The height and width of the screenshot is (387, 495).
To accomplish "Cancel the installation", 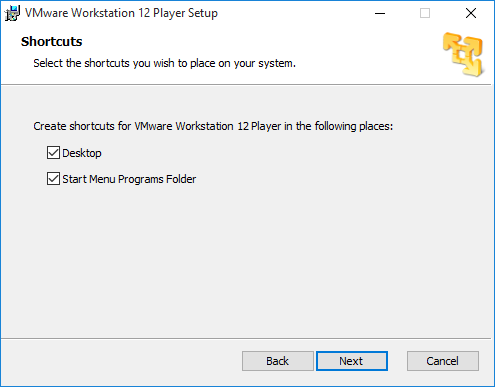I will click(443, 361).
